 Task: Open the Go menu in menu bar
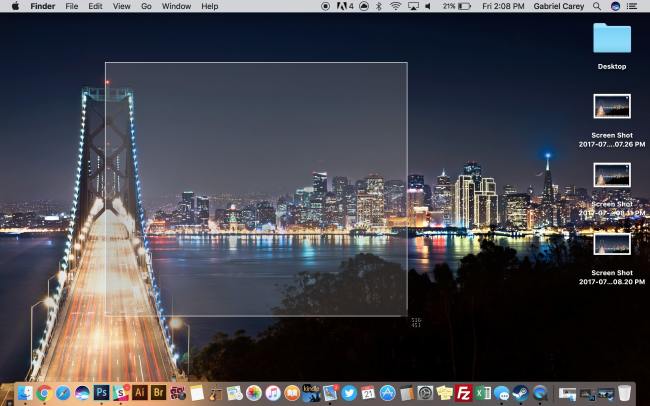point(146,6)
